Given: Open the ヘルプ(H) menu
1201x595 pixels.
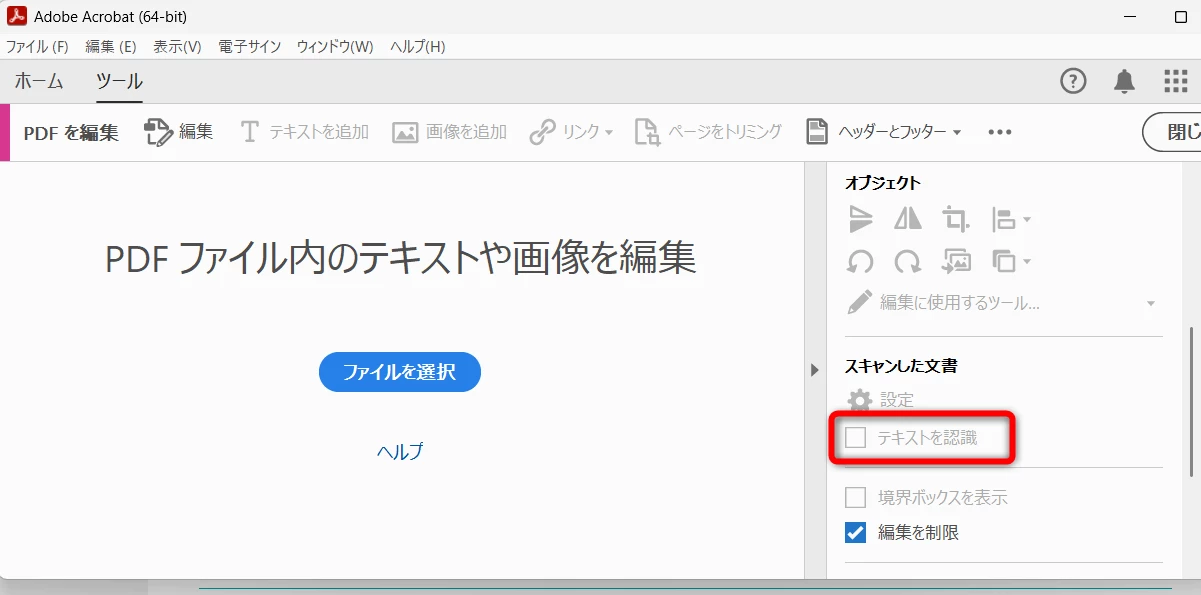Looking at the screenshot, I should coord(418,47).
